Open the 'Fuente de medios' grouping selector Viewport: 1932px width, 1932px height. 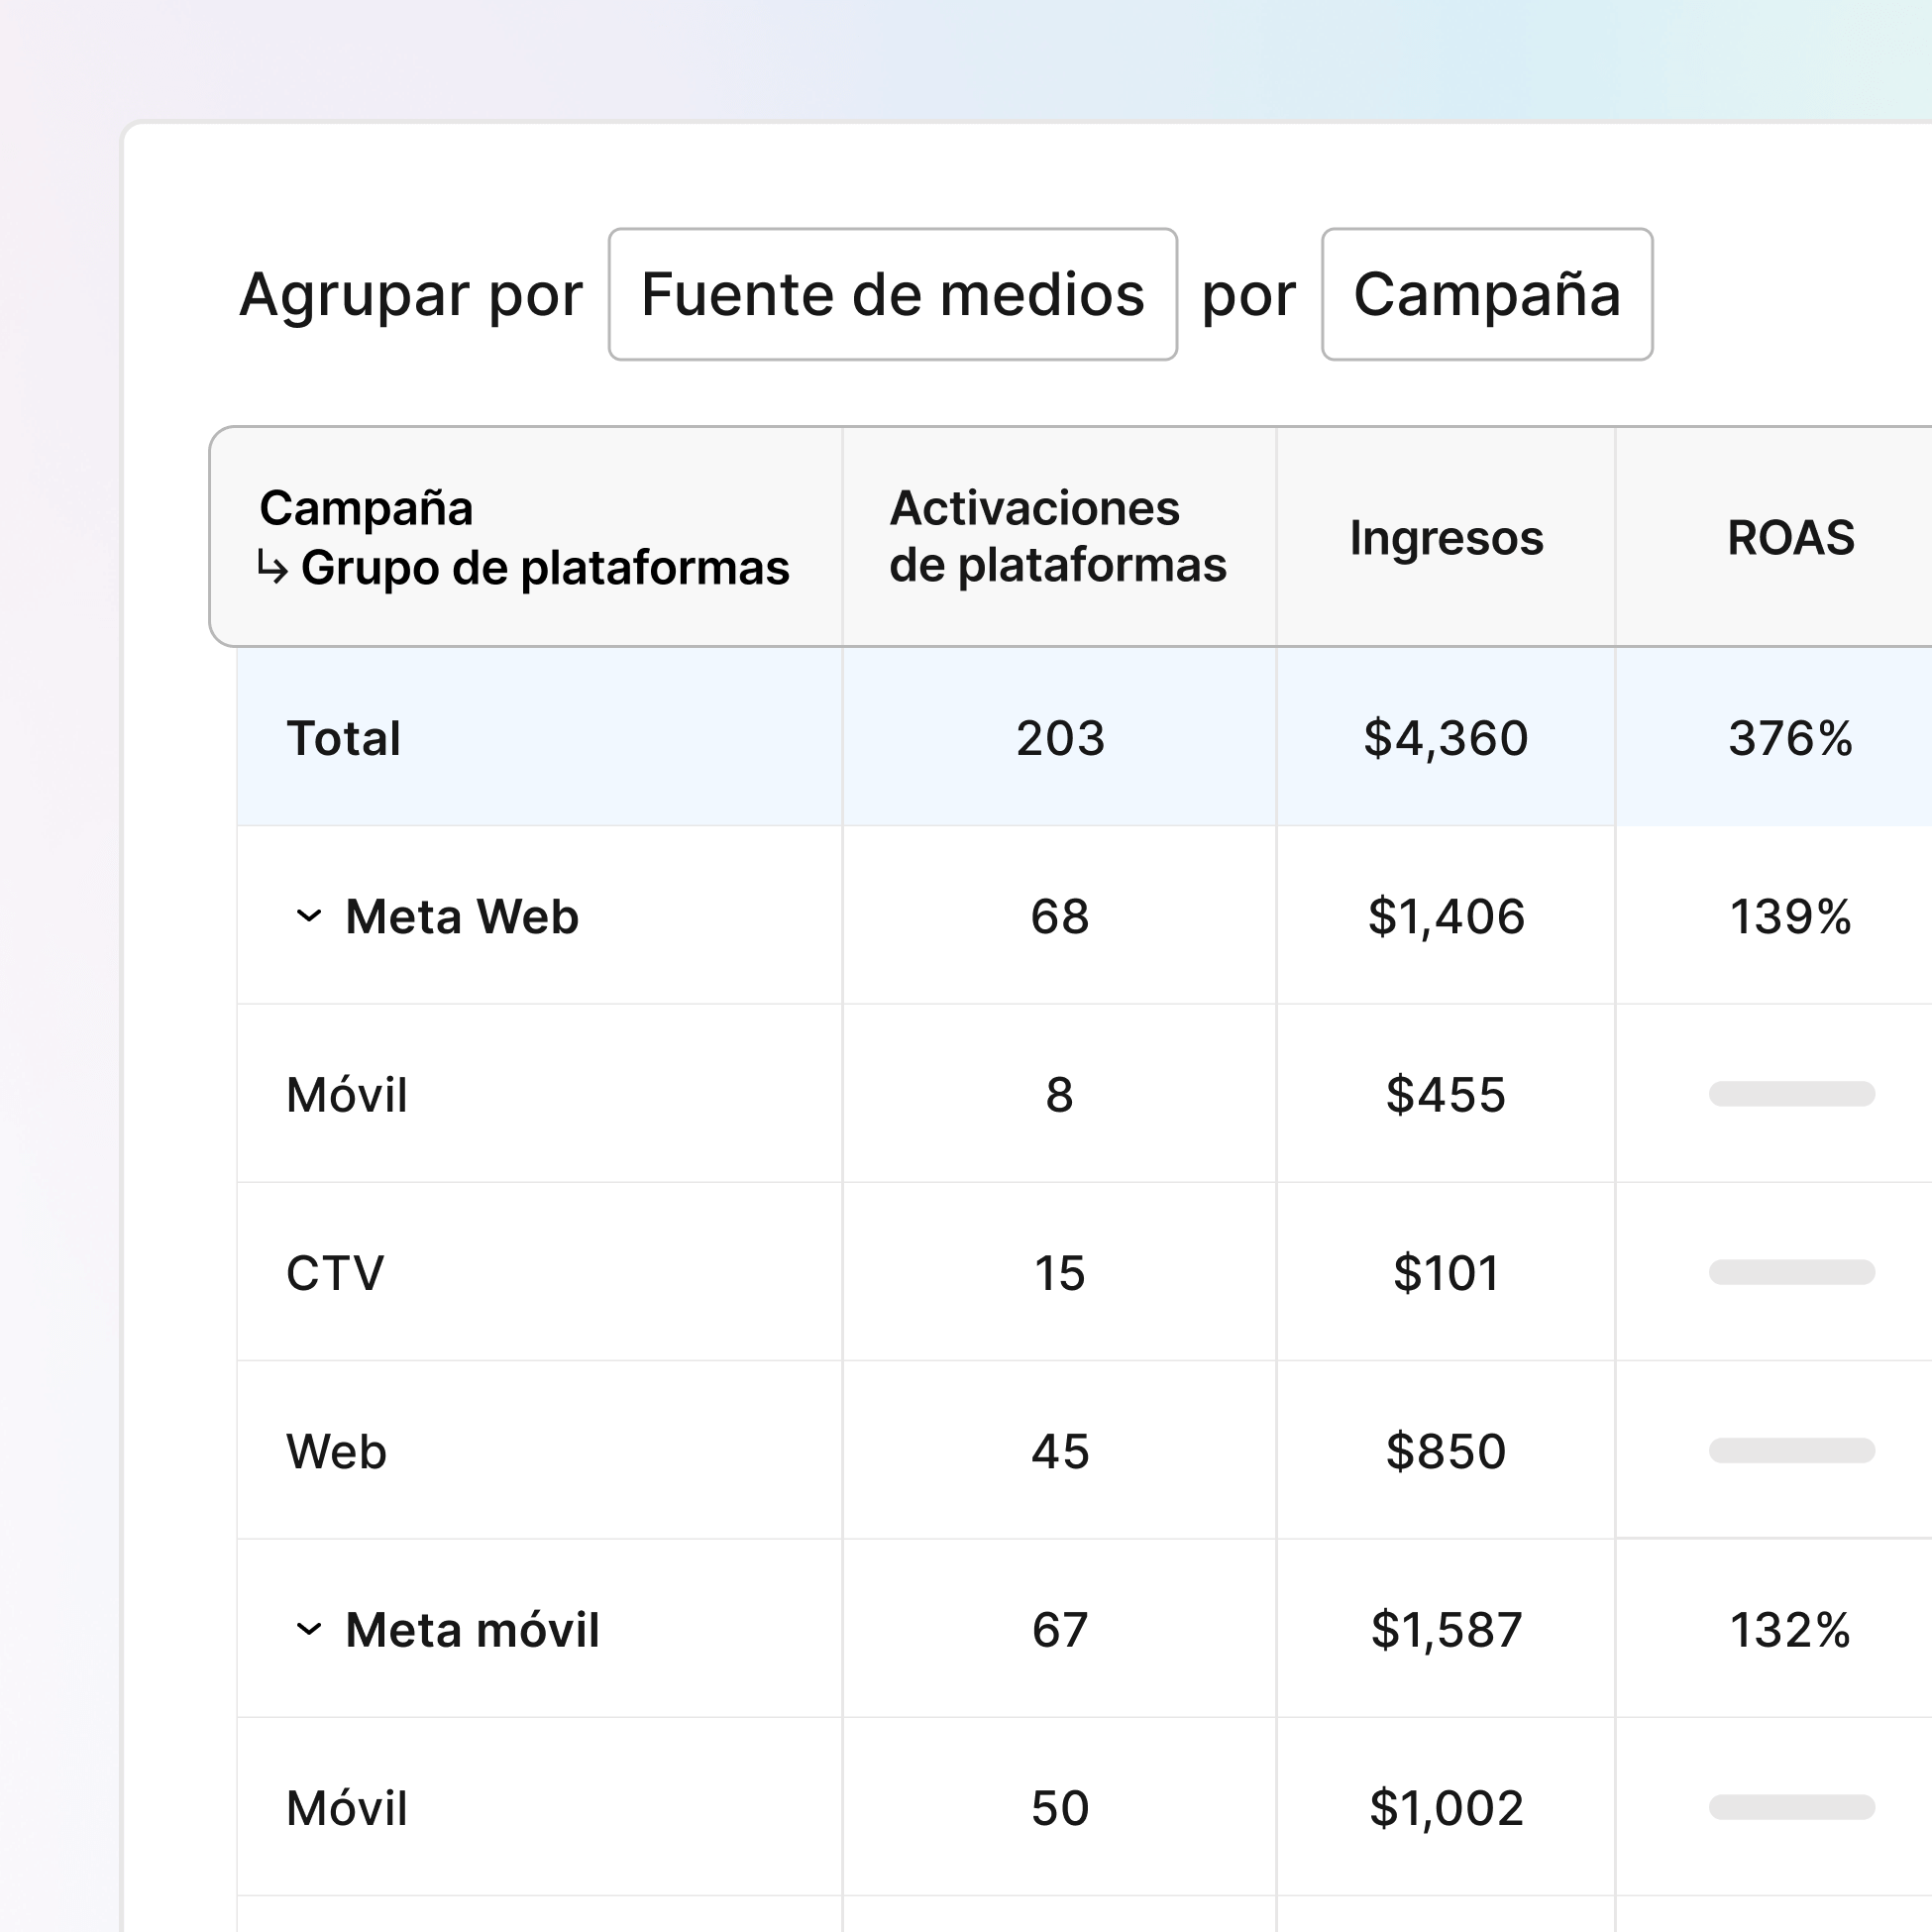tap(893, 294)
